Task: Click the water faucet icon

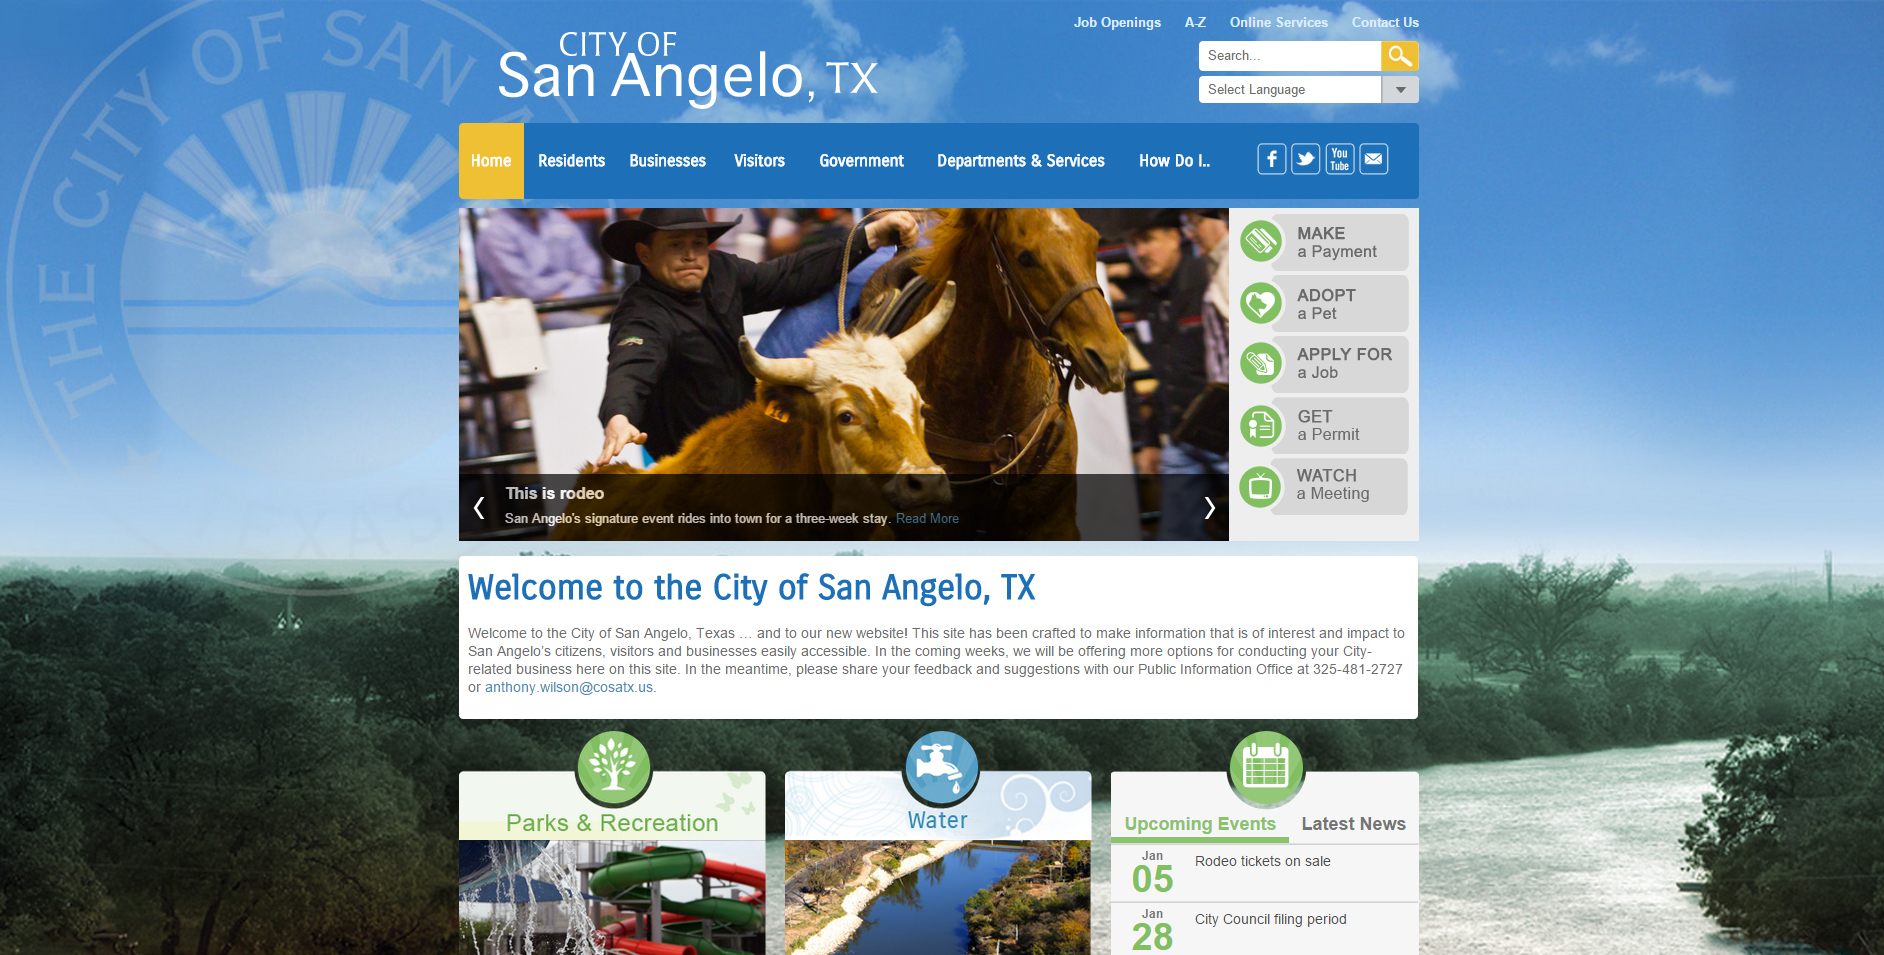Action: coord(940,767)
